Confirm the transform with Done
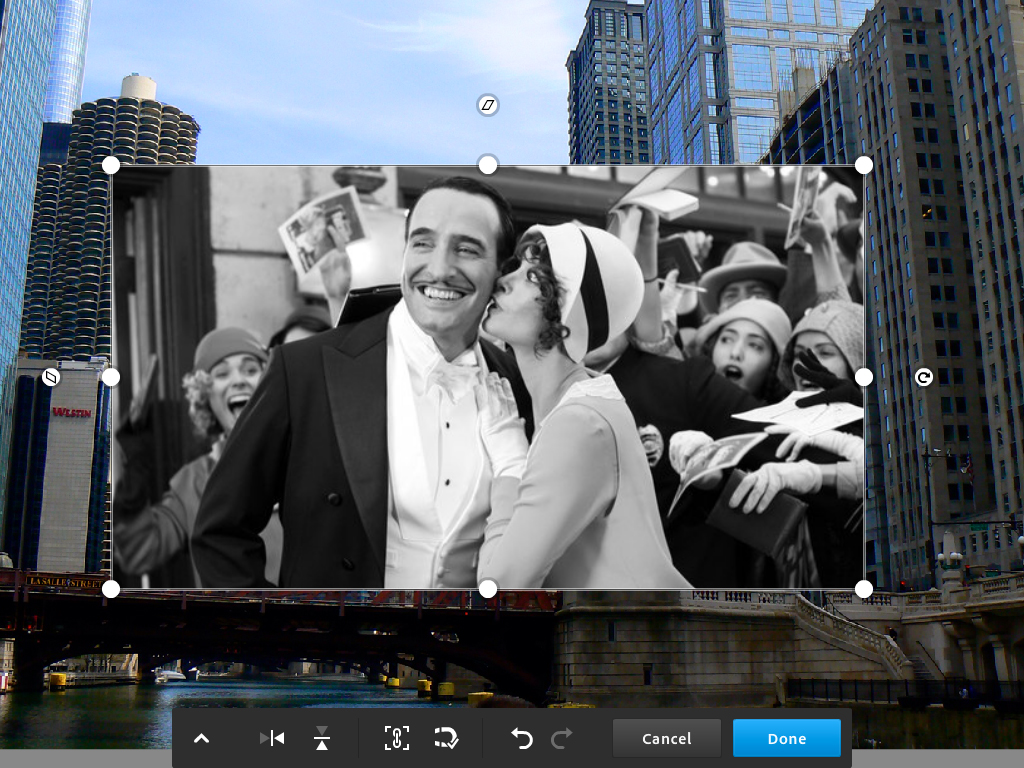 pyautogui.click(x=786, y=738)
